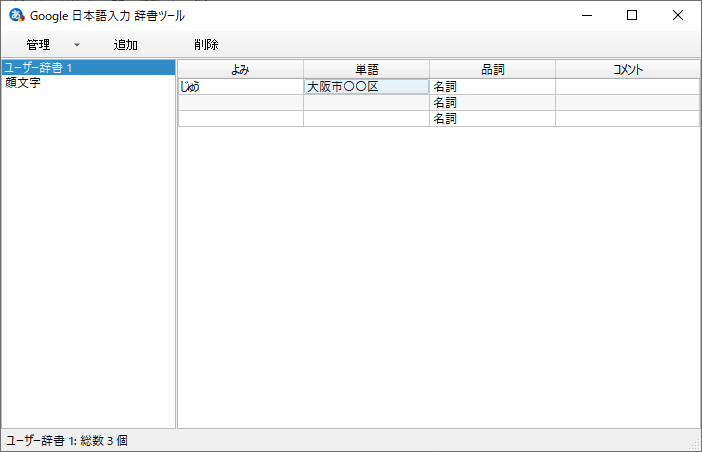Sort by the よみ column header
Screen dimensions: 702x452
coord(241,69)
